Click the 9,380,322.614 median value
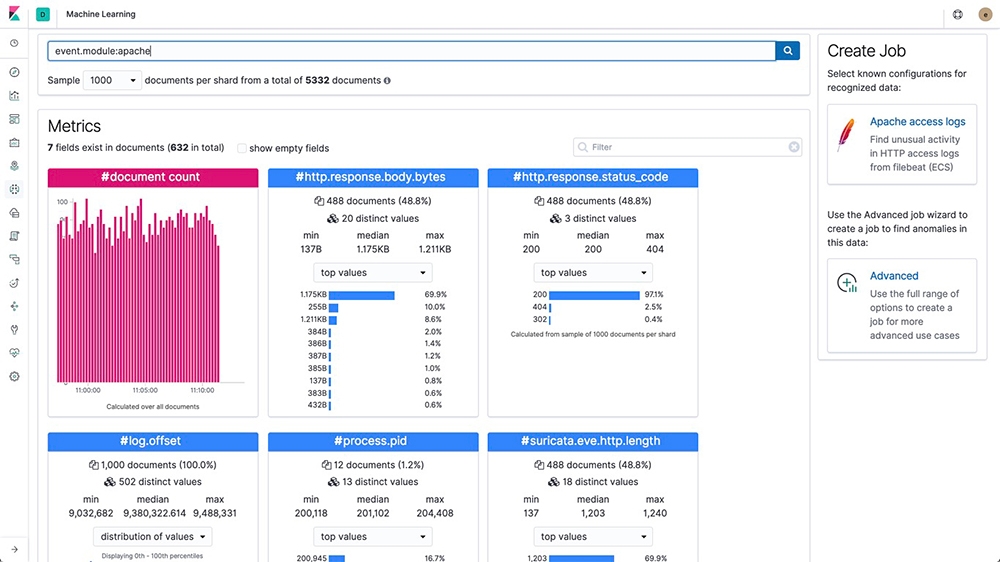 click(155, 514)
